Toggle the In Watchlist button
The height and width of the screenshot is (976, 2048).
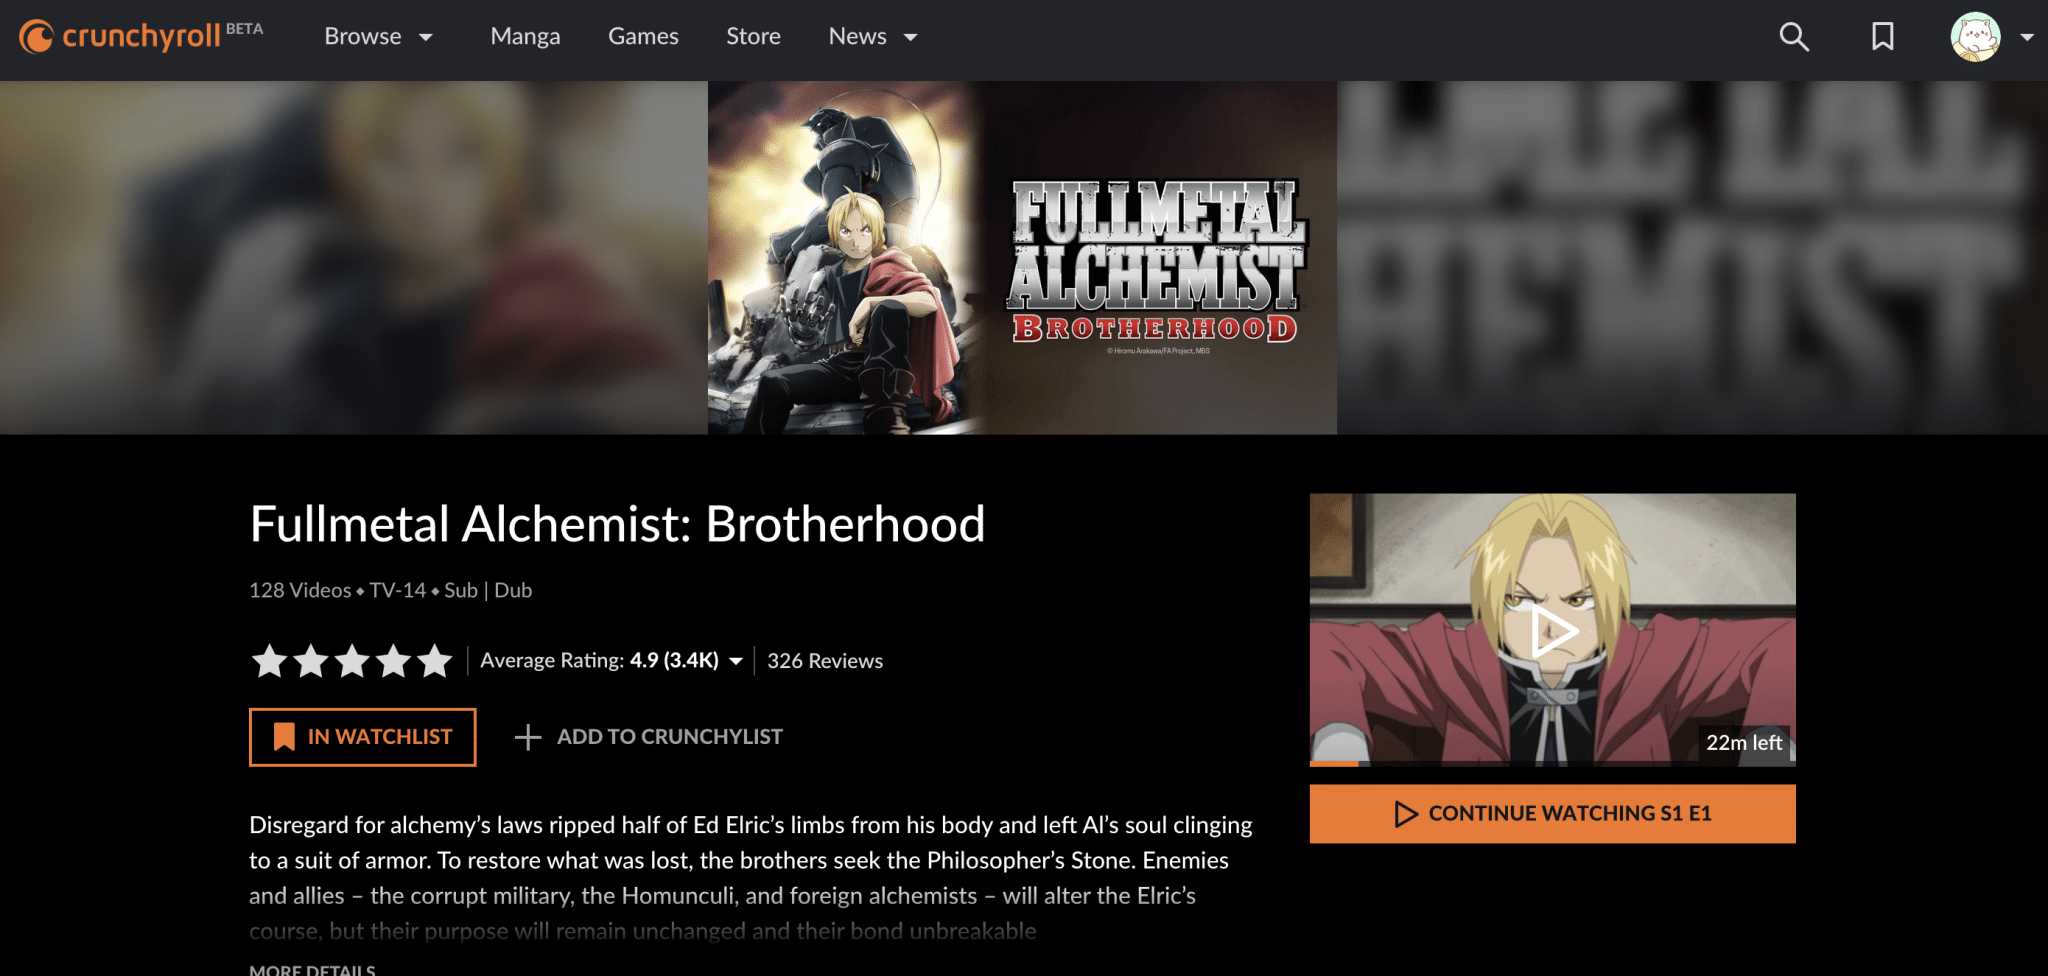pos(362,737)
